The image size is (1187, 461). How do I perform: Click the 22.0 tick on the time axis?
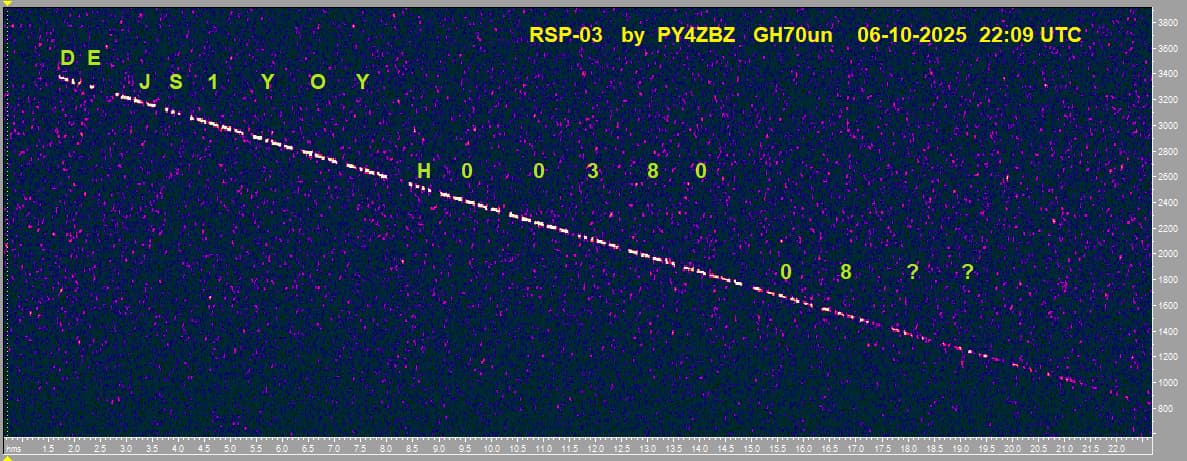click(1117, 451)
